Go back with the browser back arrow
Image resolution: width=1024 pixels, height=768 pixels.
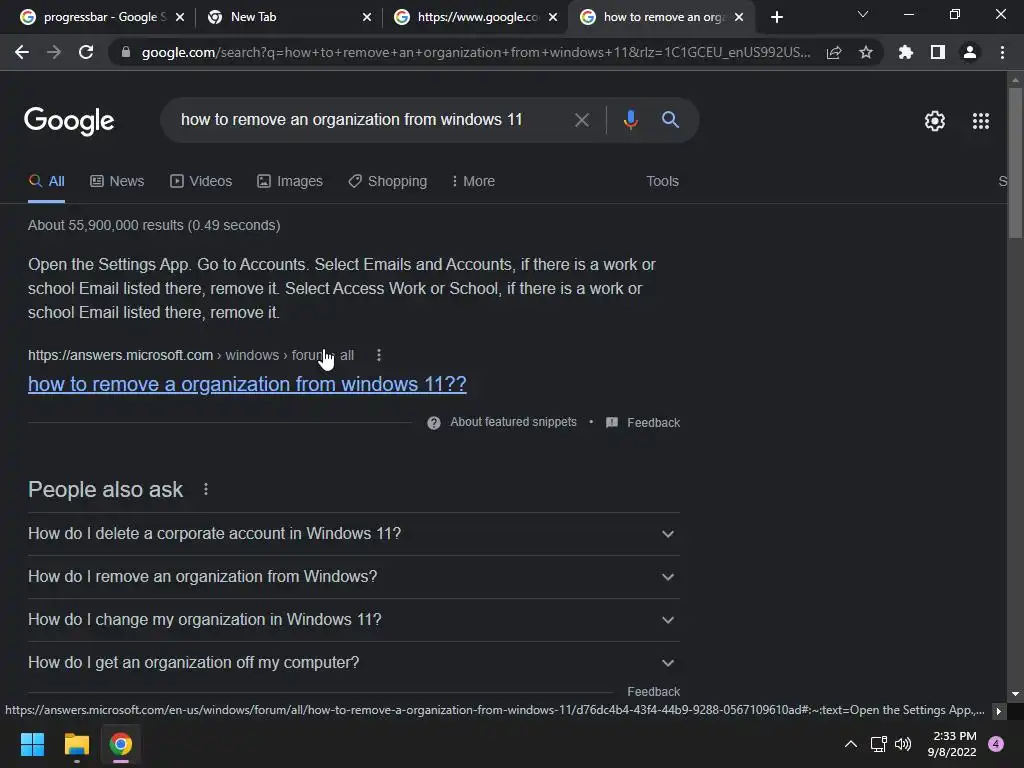click(x=22, y=52)
